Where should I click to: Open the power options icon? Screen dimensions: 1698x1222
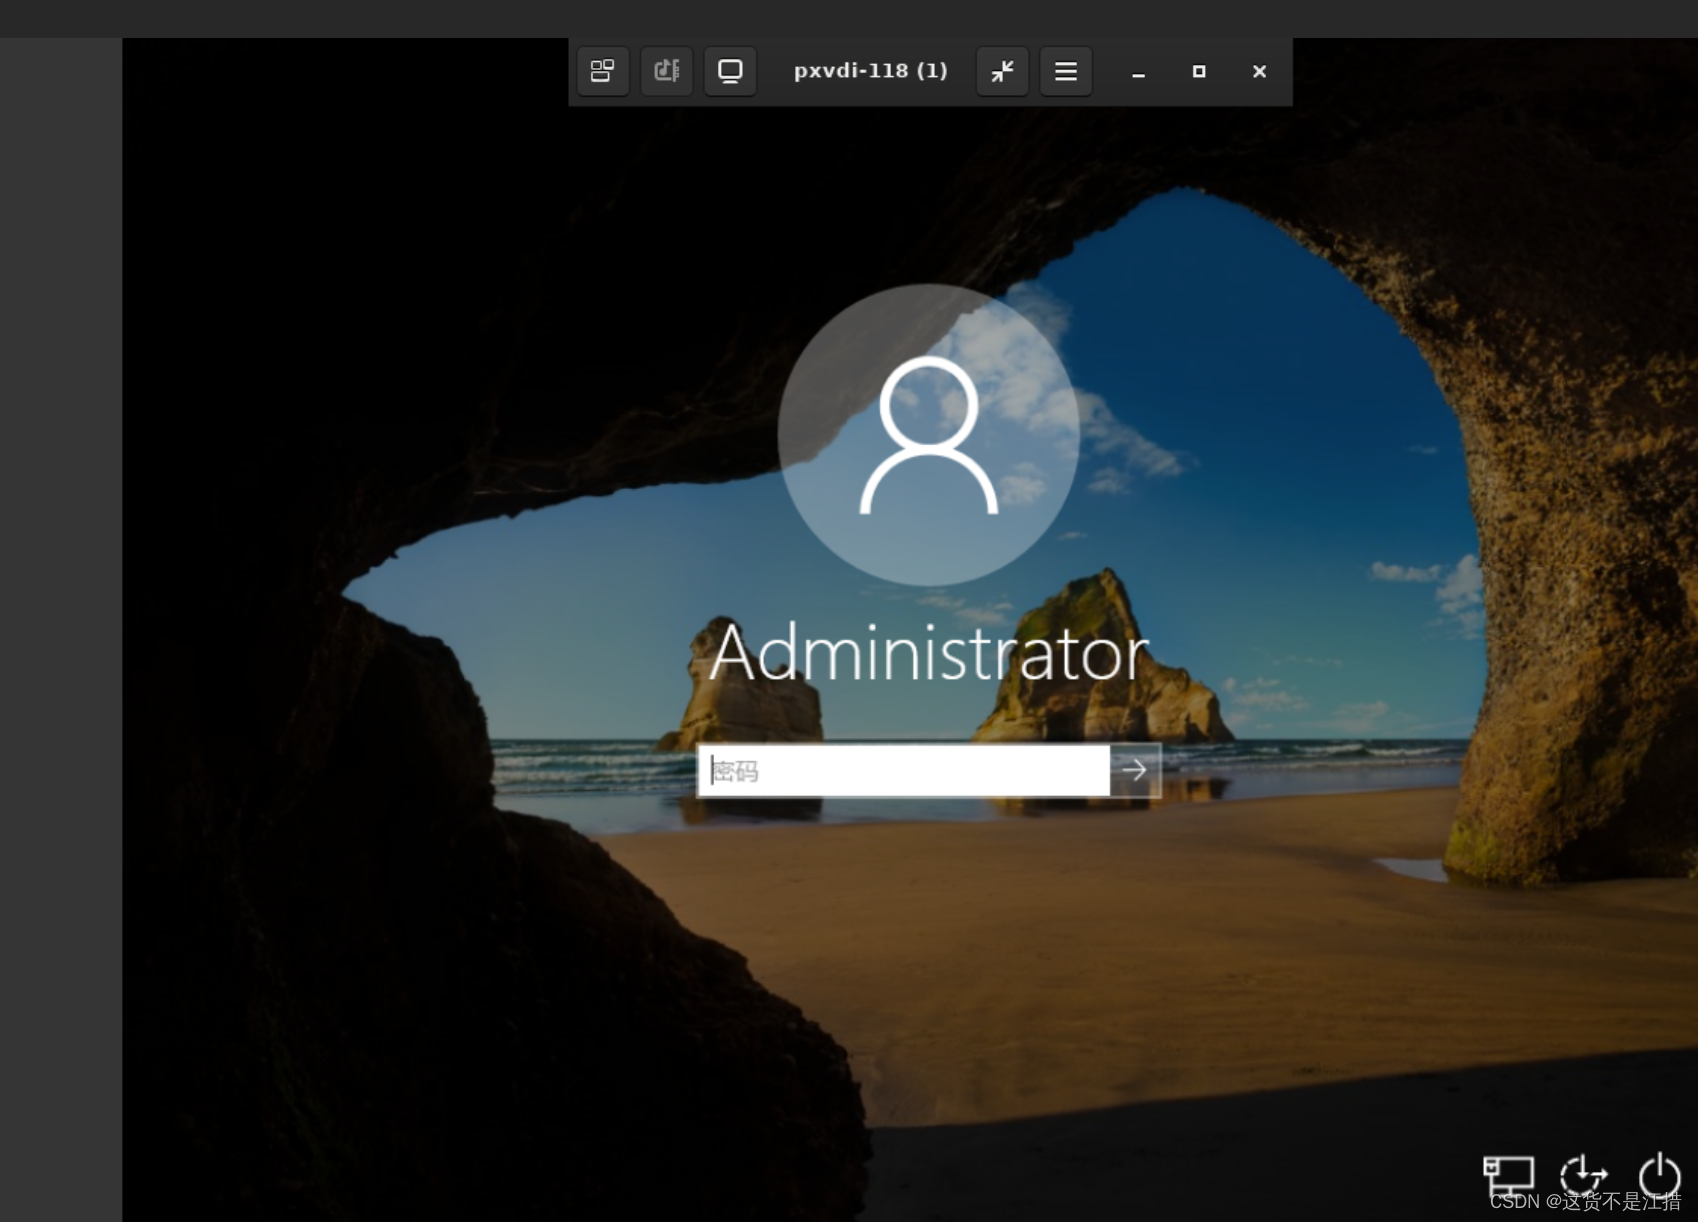pyautogui.click(x=1660, y=1174)
